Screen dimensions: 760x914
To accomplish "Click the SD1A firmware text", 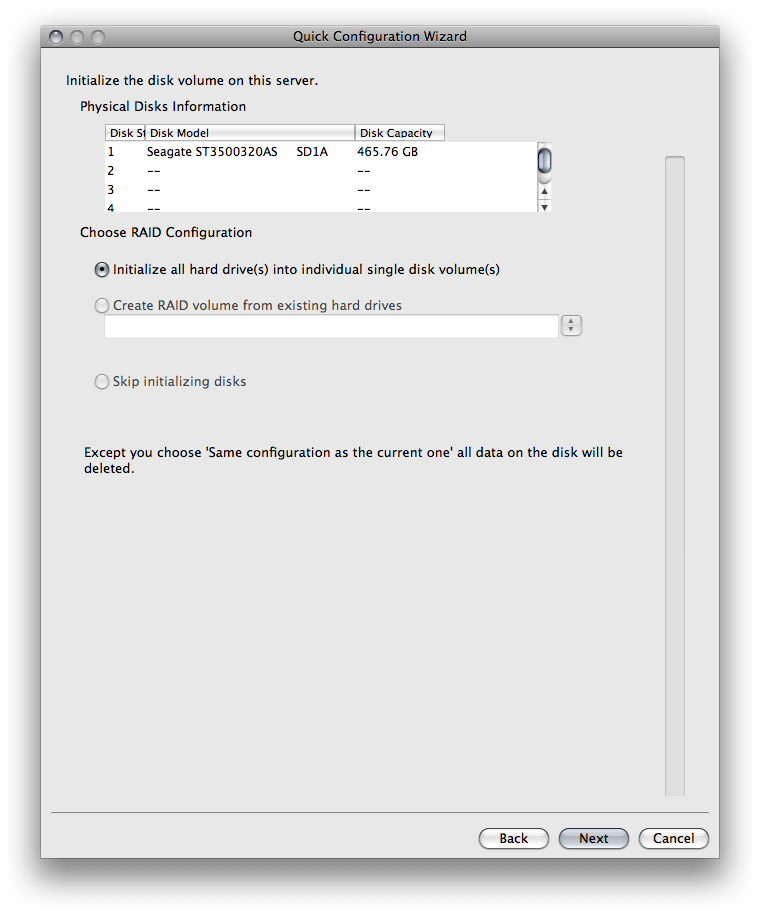I will point(312,152).
